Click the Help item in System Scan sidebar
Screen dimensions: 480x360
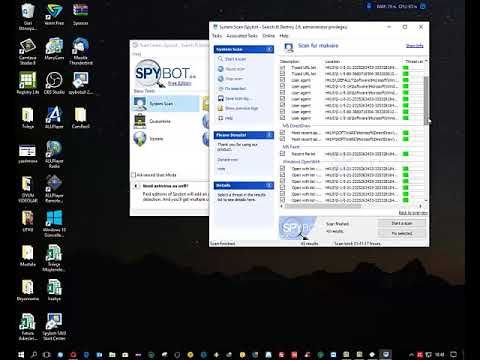(229, 118)
